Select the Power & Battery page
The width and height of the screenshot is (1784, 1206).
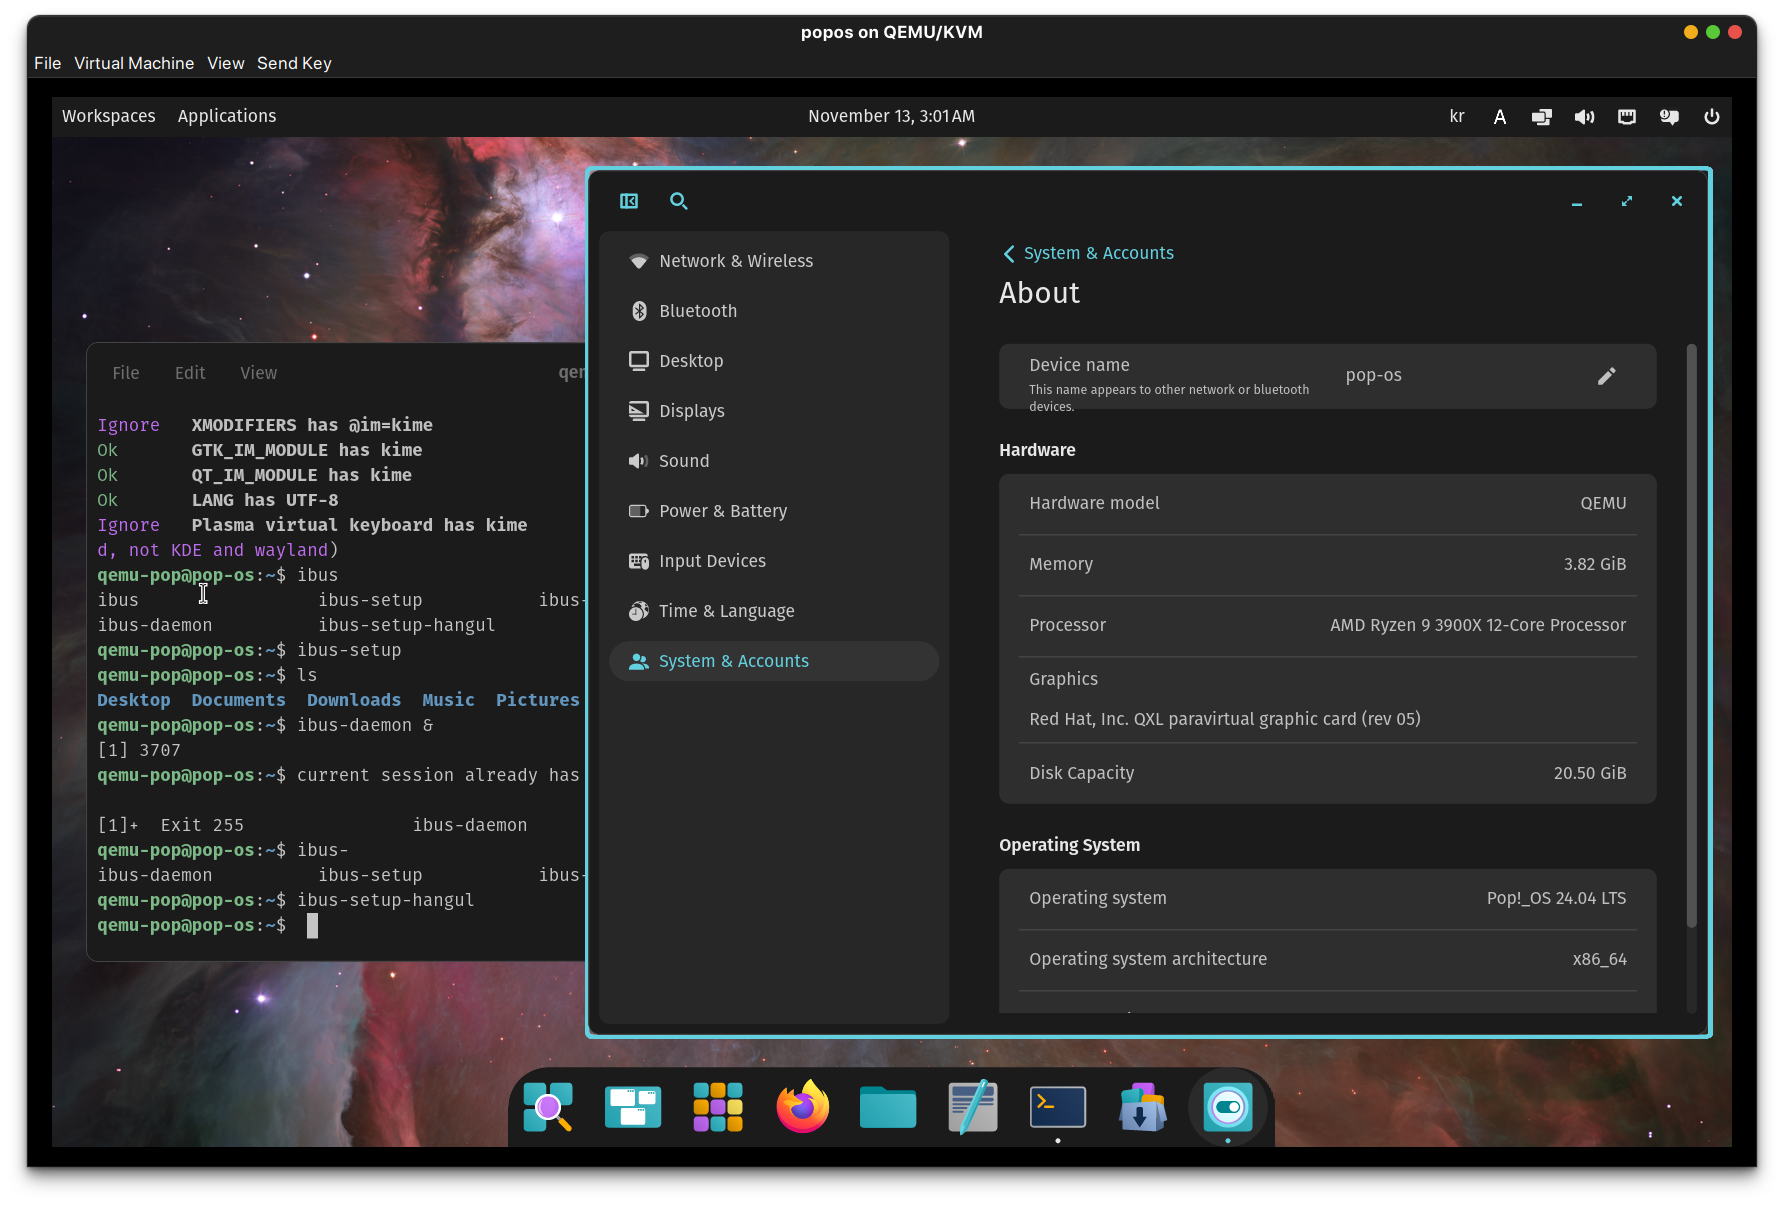point(774,511)
